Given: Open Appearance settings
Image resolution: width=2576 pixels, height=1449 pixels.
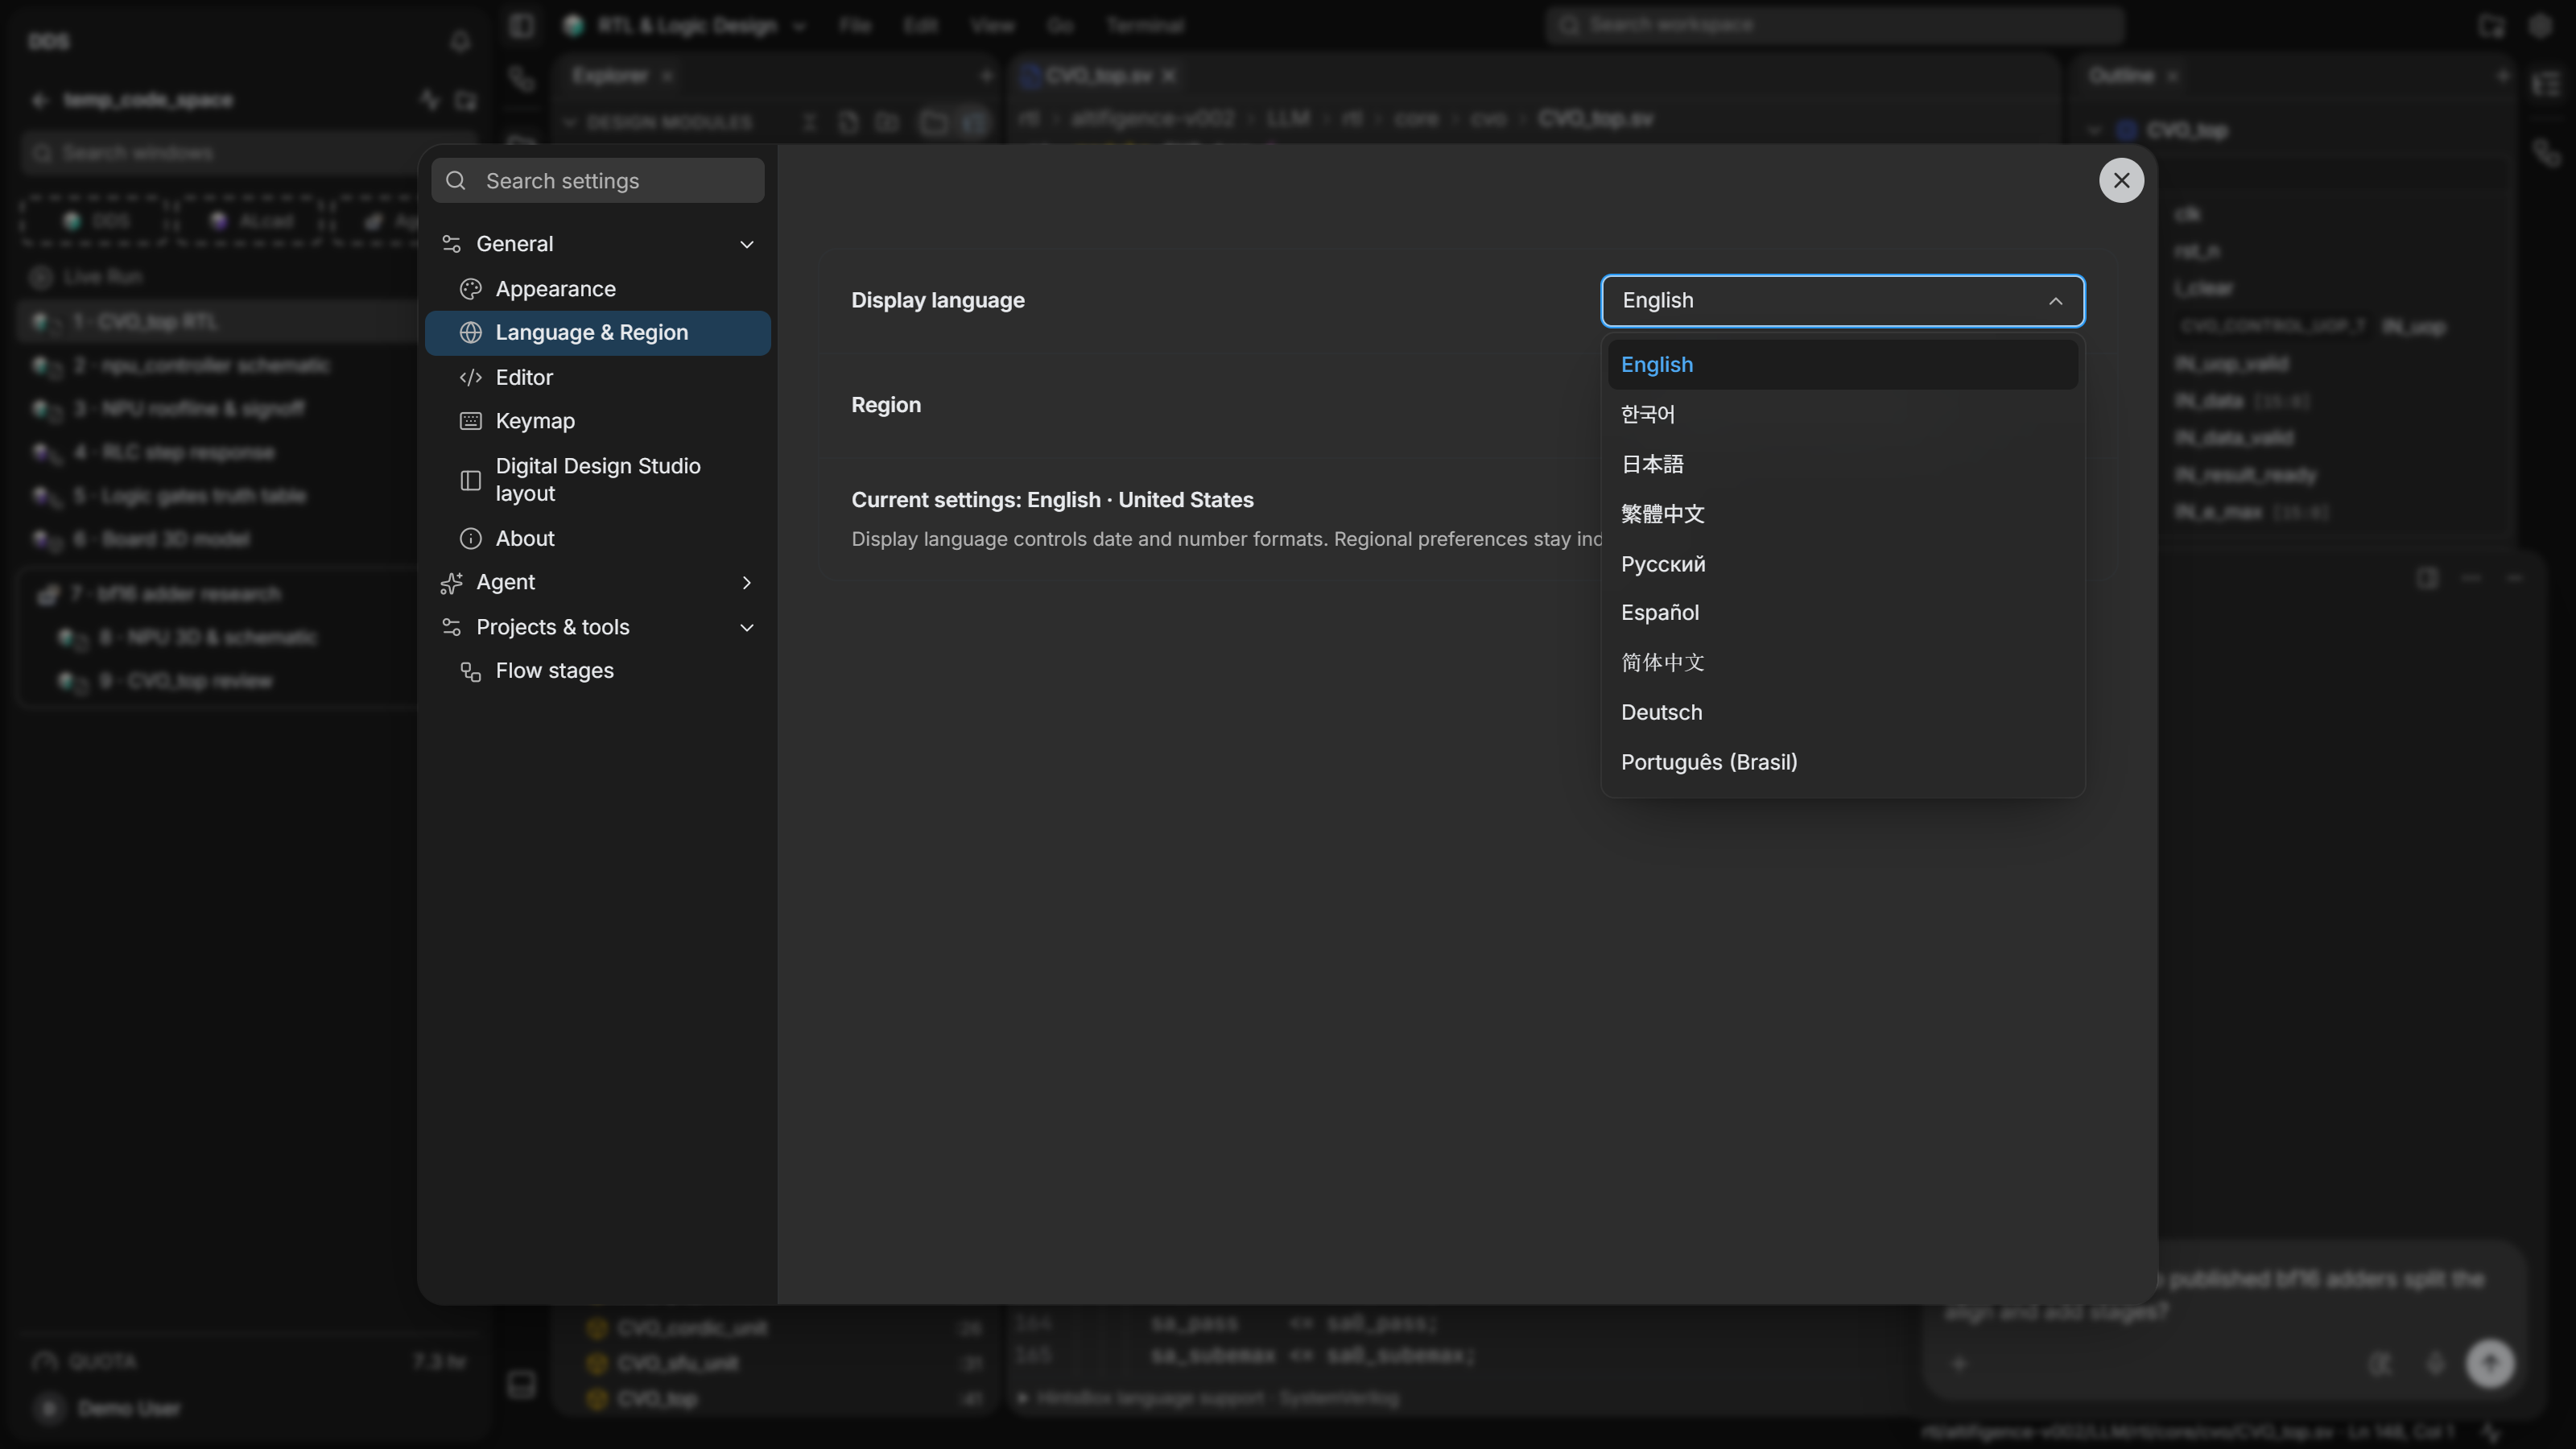Looking at the screenshot, I should pos(598,289).
